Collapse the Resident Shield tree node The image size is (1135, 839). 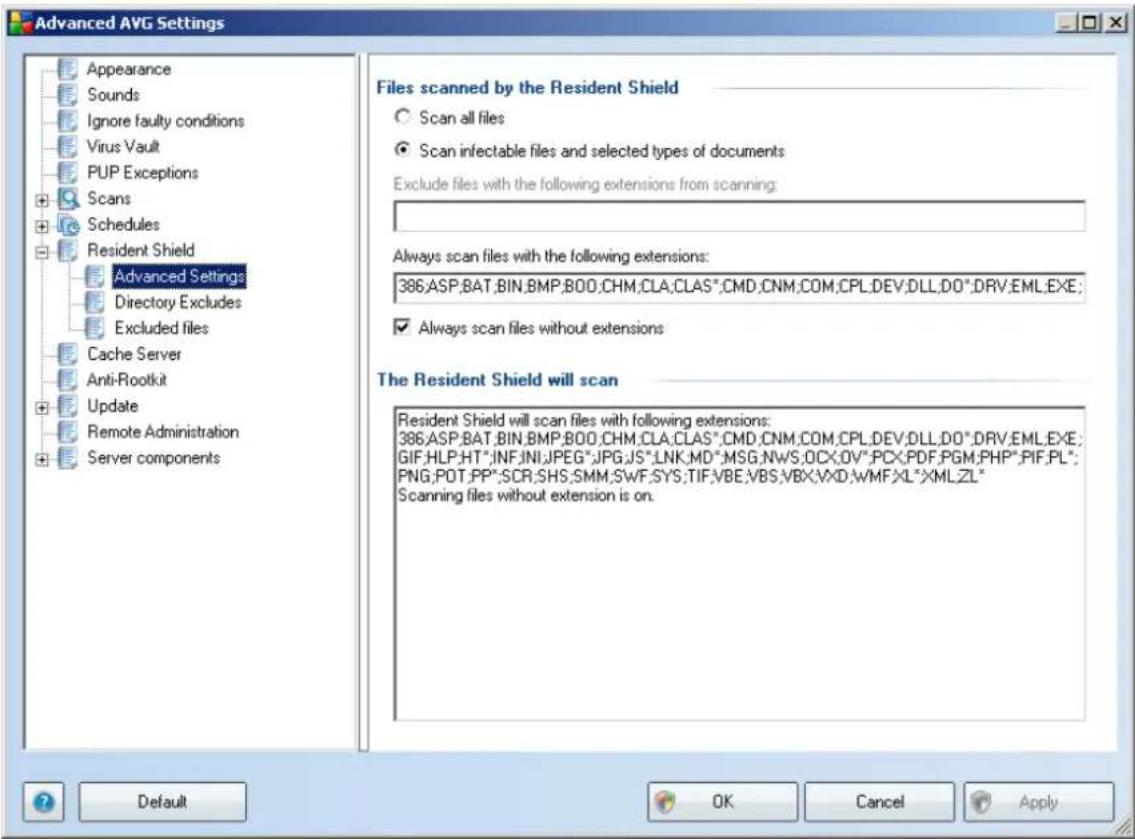click(42, 252)
